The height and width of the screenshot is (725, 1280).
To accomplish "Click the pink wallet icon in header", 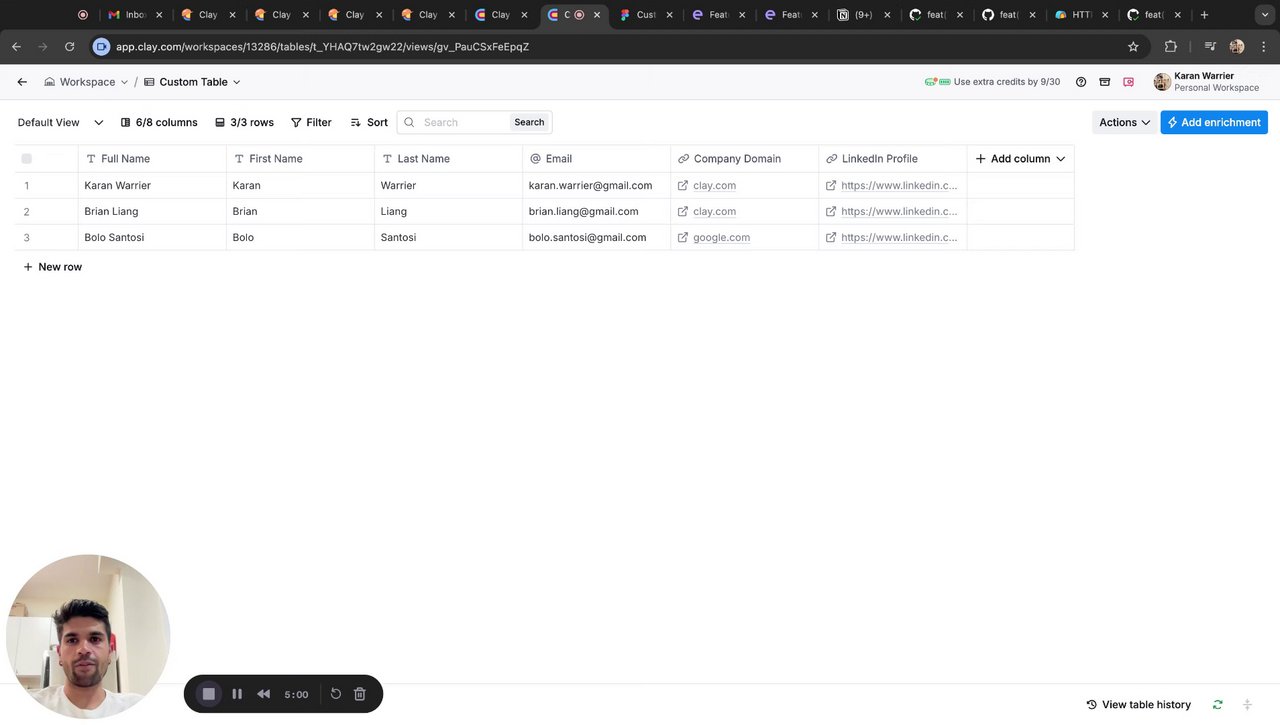I will [1129, 82].
